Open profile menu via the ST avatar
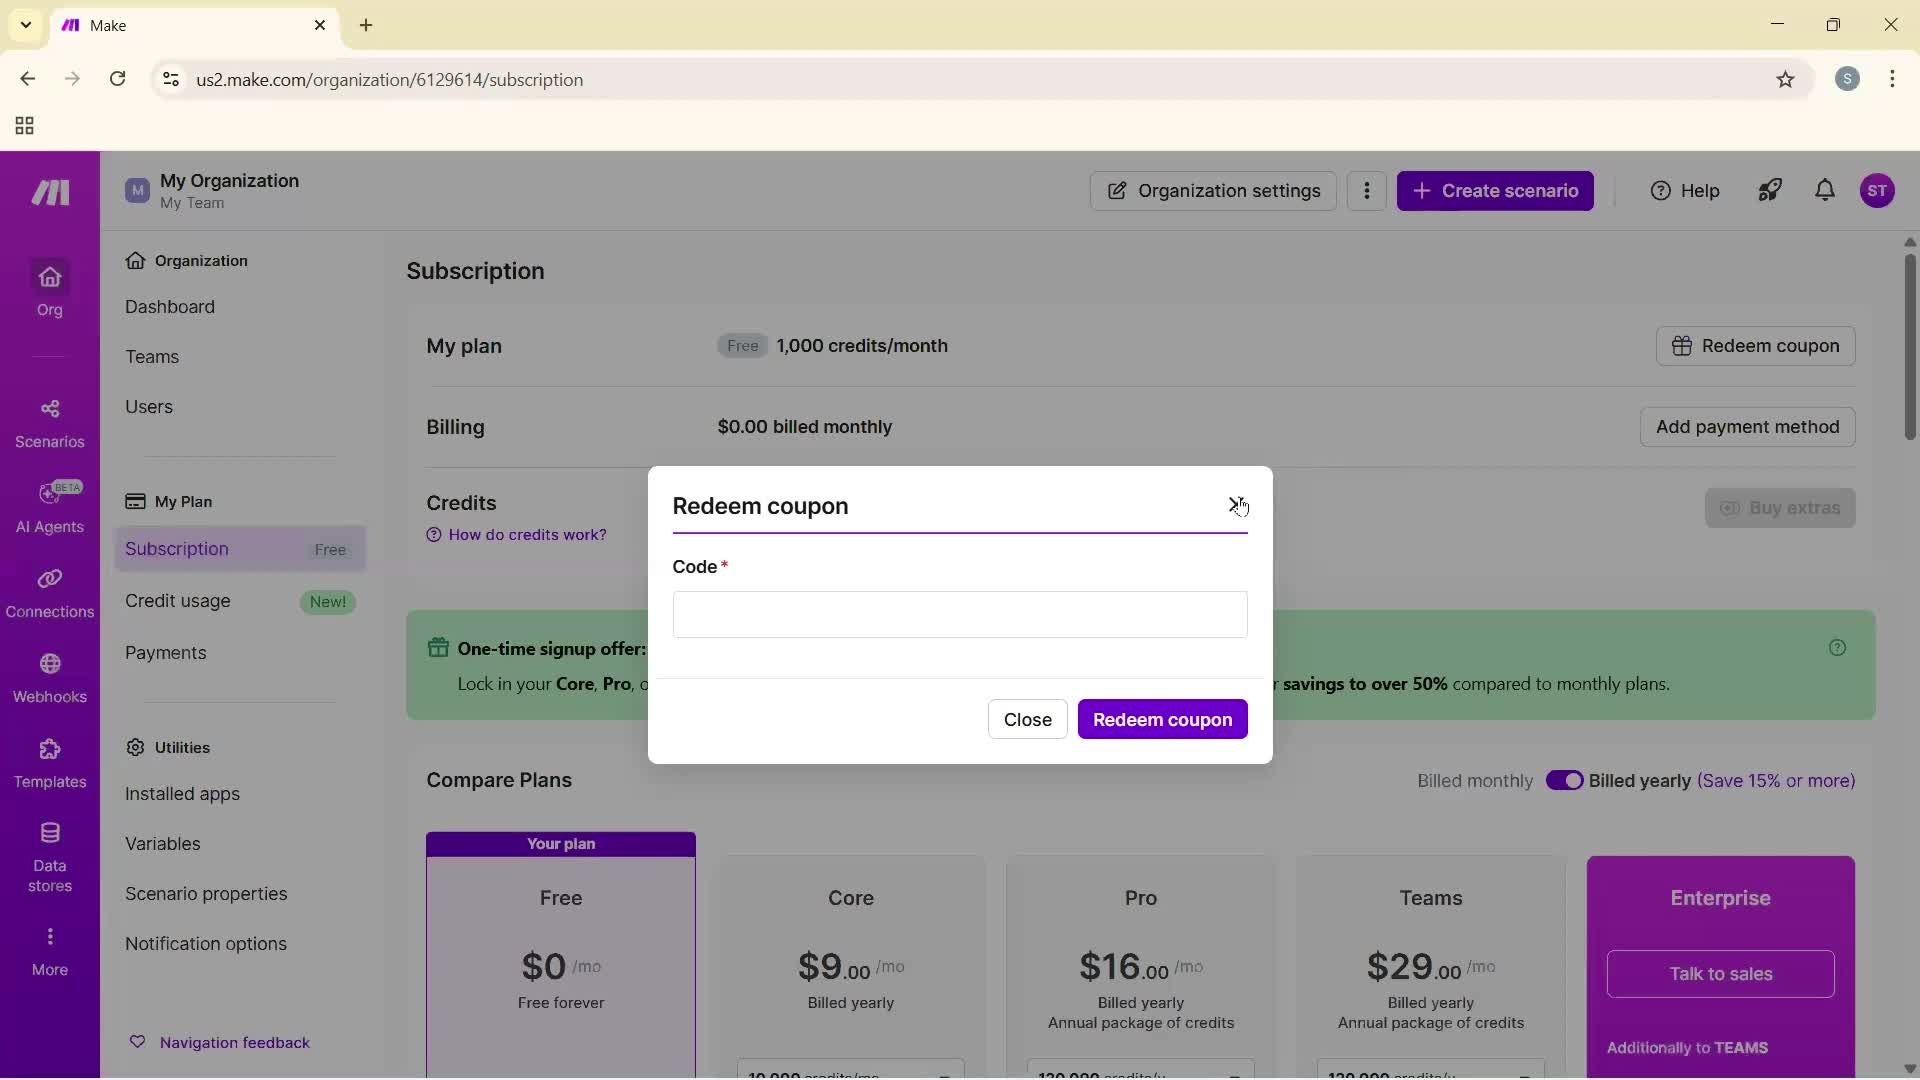 (1880, 190)
